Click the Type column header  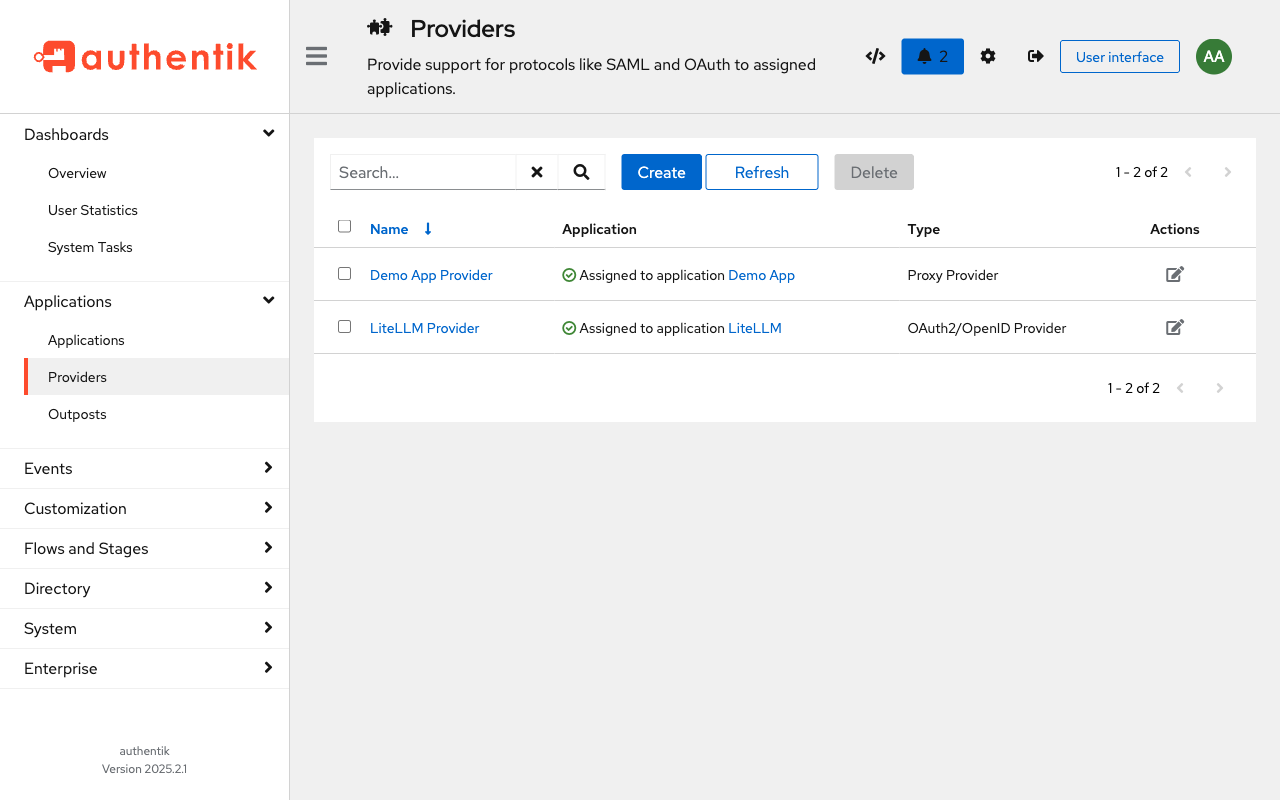coord(924,229)
